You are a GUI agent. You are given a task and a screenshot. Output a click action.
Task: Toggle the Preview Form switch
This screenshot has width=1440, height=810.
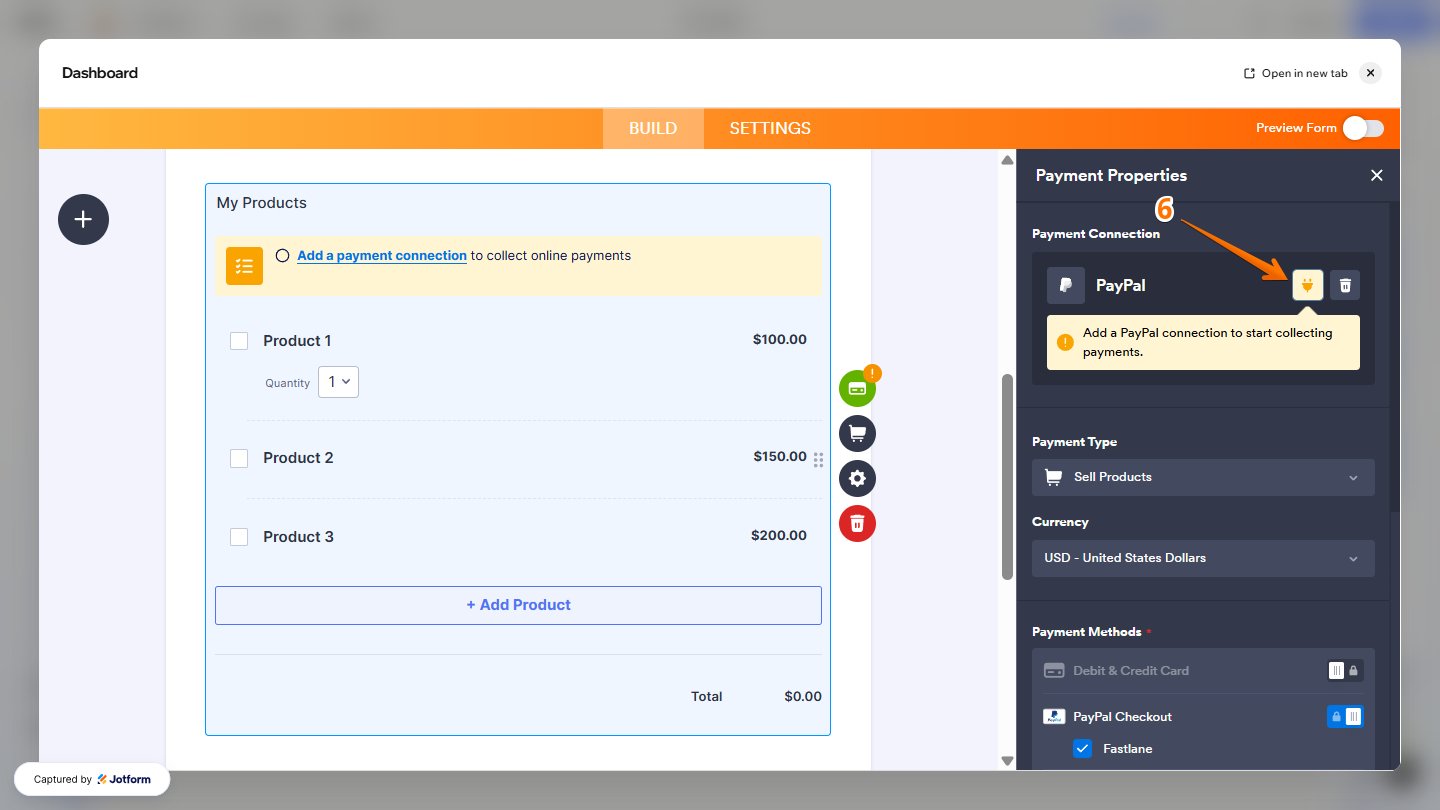click(1363, 128)
